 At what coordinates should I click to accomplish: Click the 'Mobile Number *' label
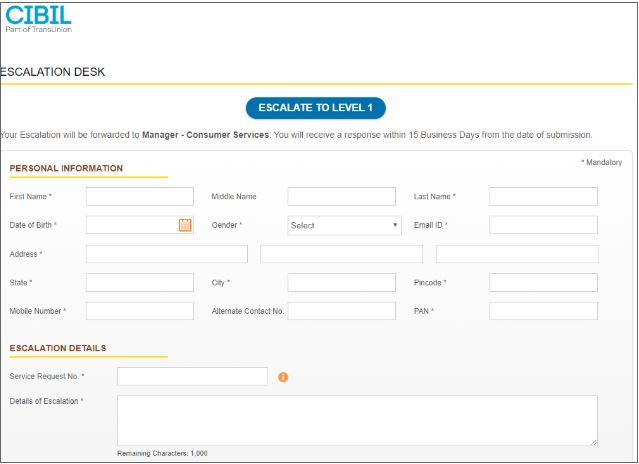point(38,311)
